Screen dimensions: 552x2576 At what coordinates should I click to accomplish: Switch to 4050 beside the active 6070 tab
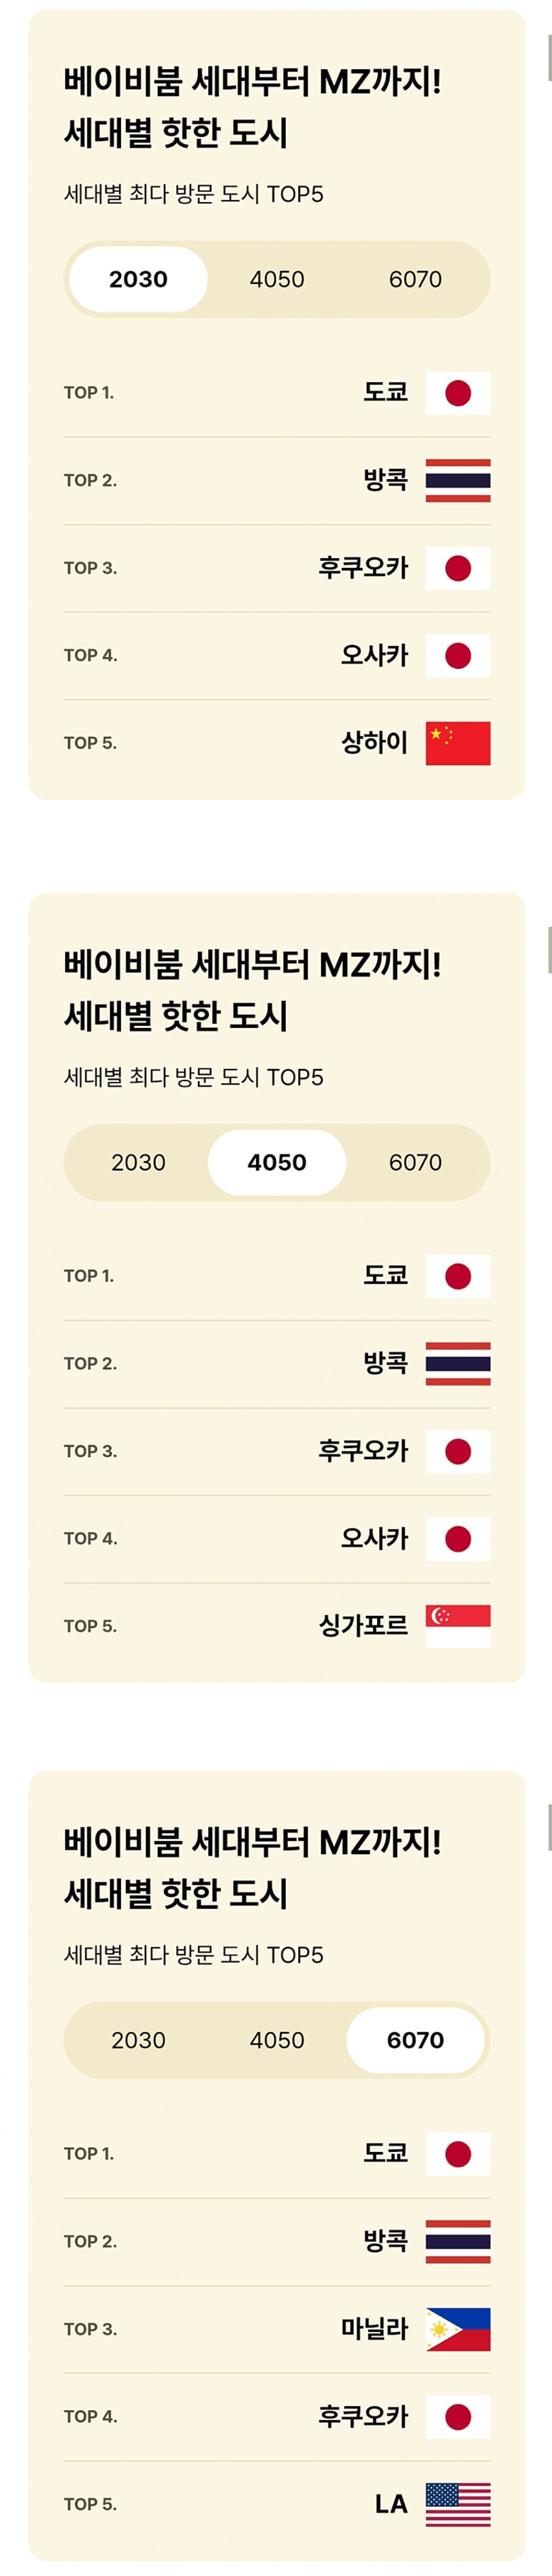277,2040
